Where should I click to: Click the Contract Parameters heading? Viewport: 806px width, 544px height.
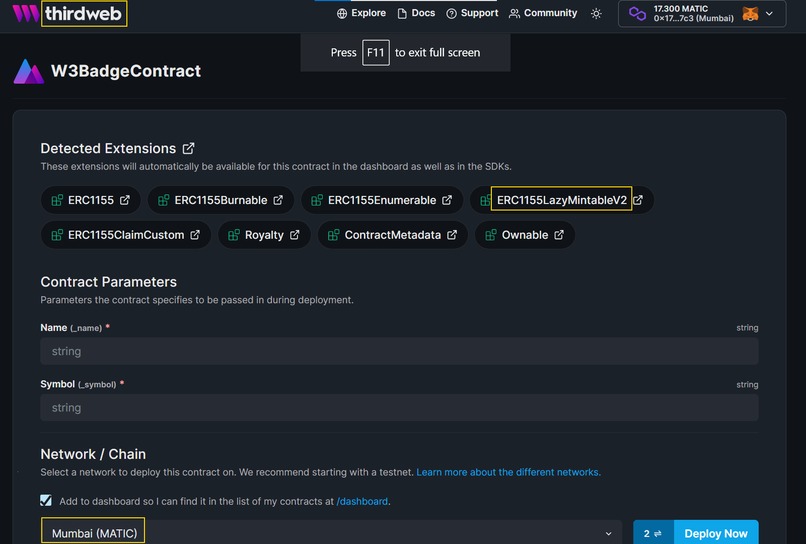[x=108, y=282]
